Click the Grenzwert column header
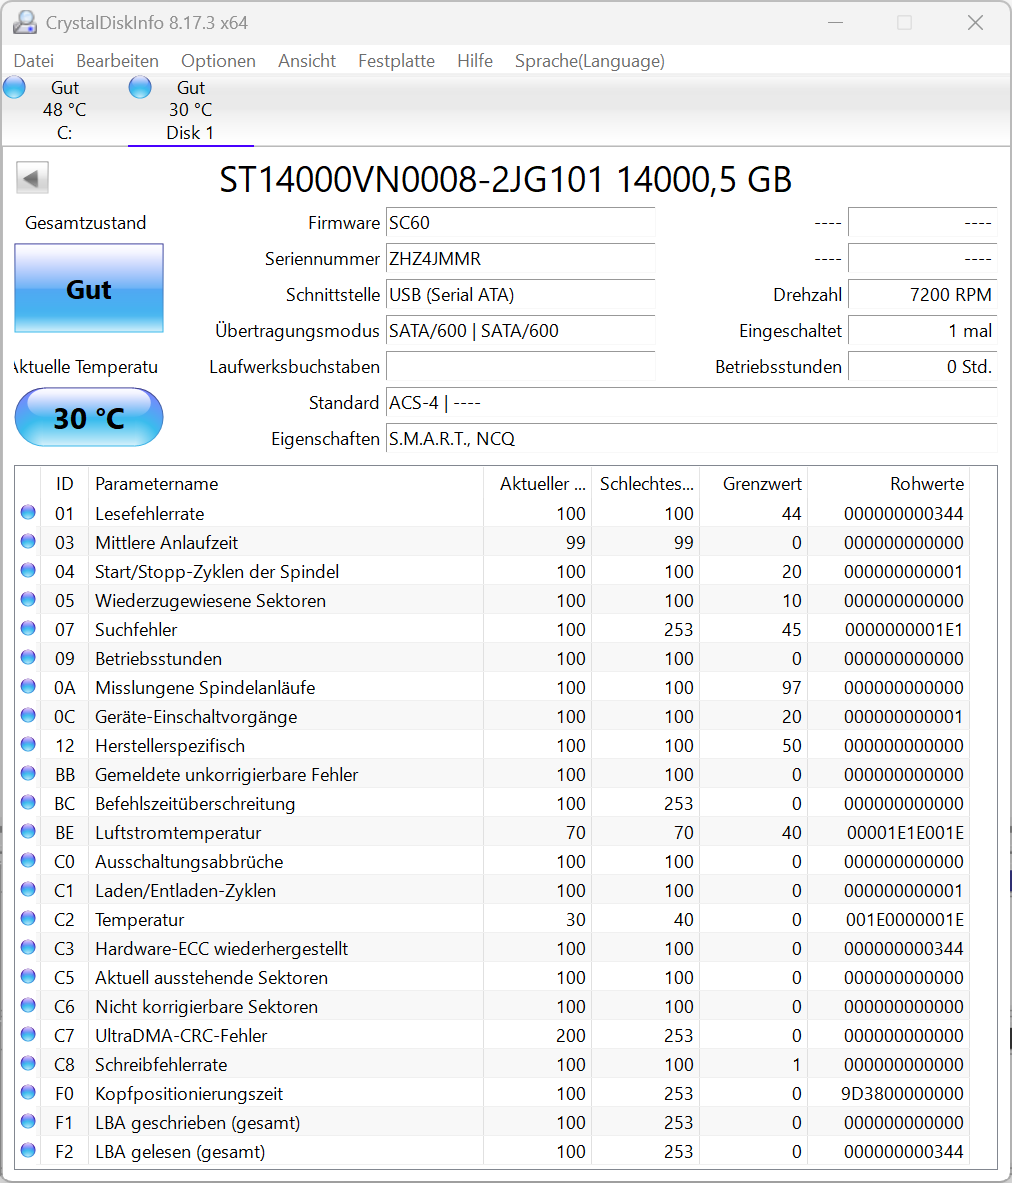 click(753, 484)
